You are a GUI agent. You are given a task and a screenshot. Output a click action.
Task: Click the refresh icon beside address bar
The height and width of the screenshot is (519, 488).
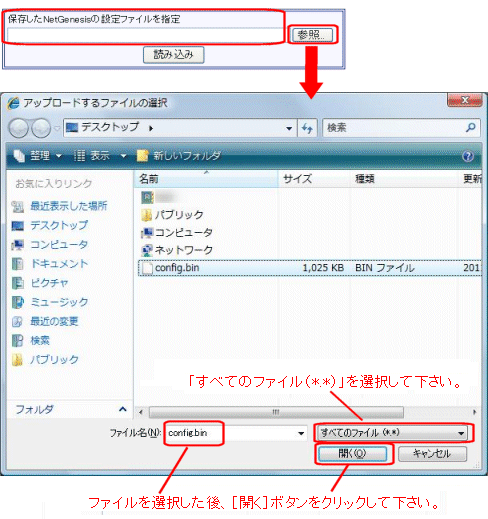click(307, 128)
